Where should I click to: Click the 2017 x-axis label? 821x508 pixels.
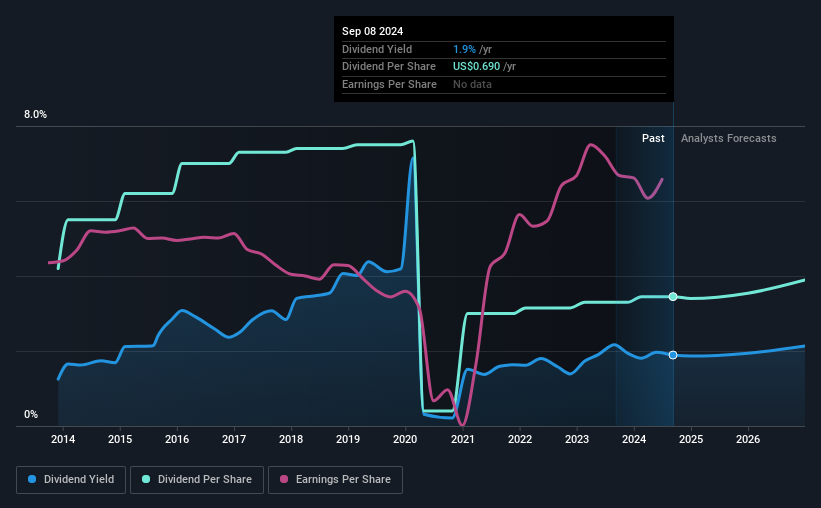(234, 439)
